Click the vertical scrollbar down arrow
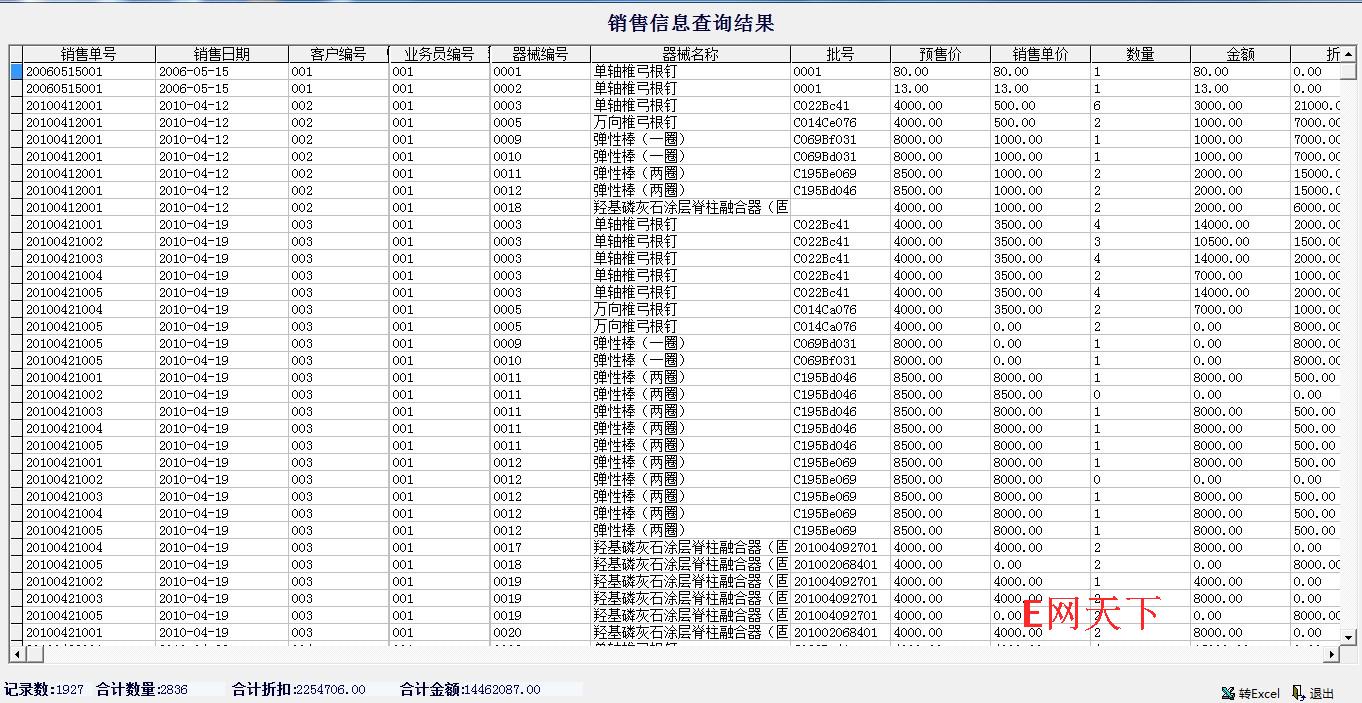 [x=1348, y=637]
